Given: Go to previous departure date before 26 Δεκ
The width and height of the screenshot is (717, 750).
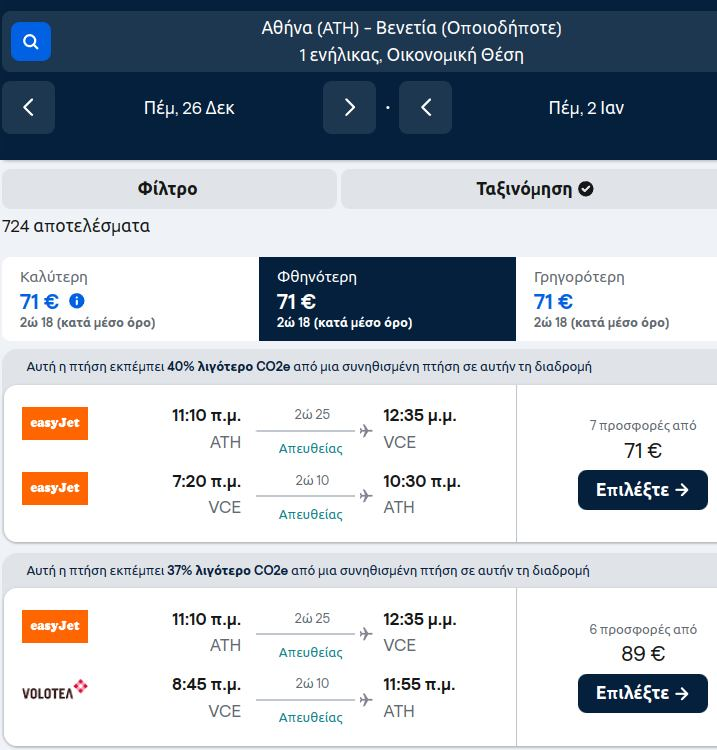Looking at the screenshot, I should [28, 107].
